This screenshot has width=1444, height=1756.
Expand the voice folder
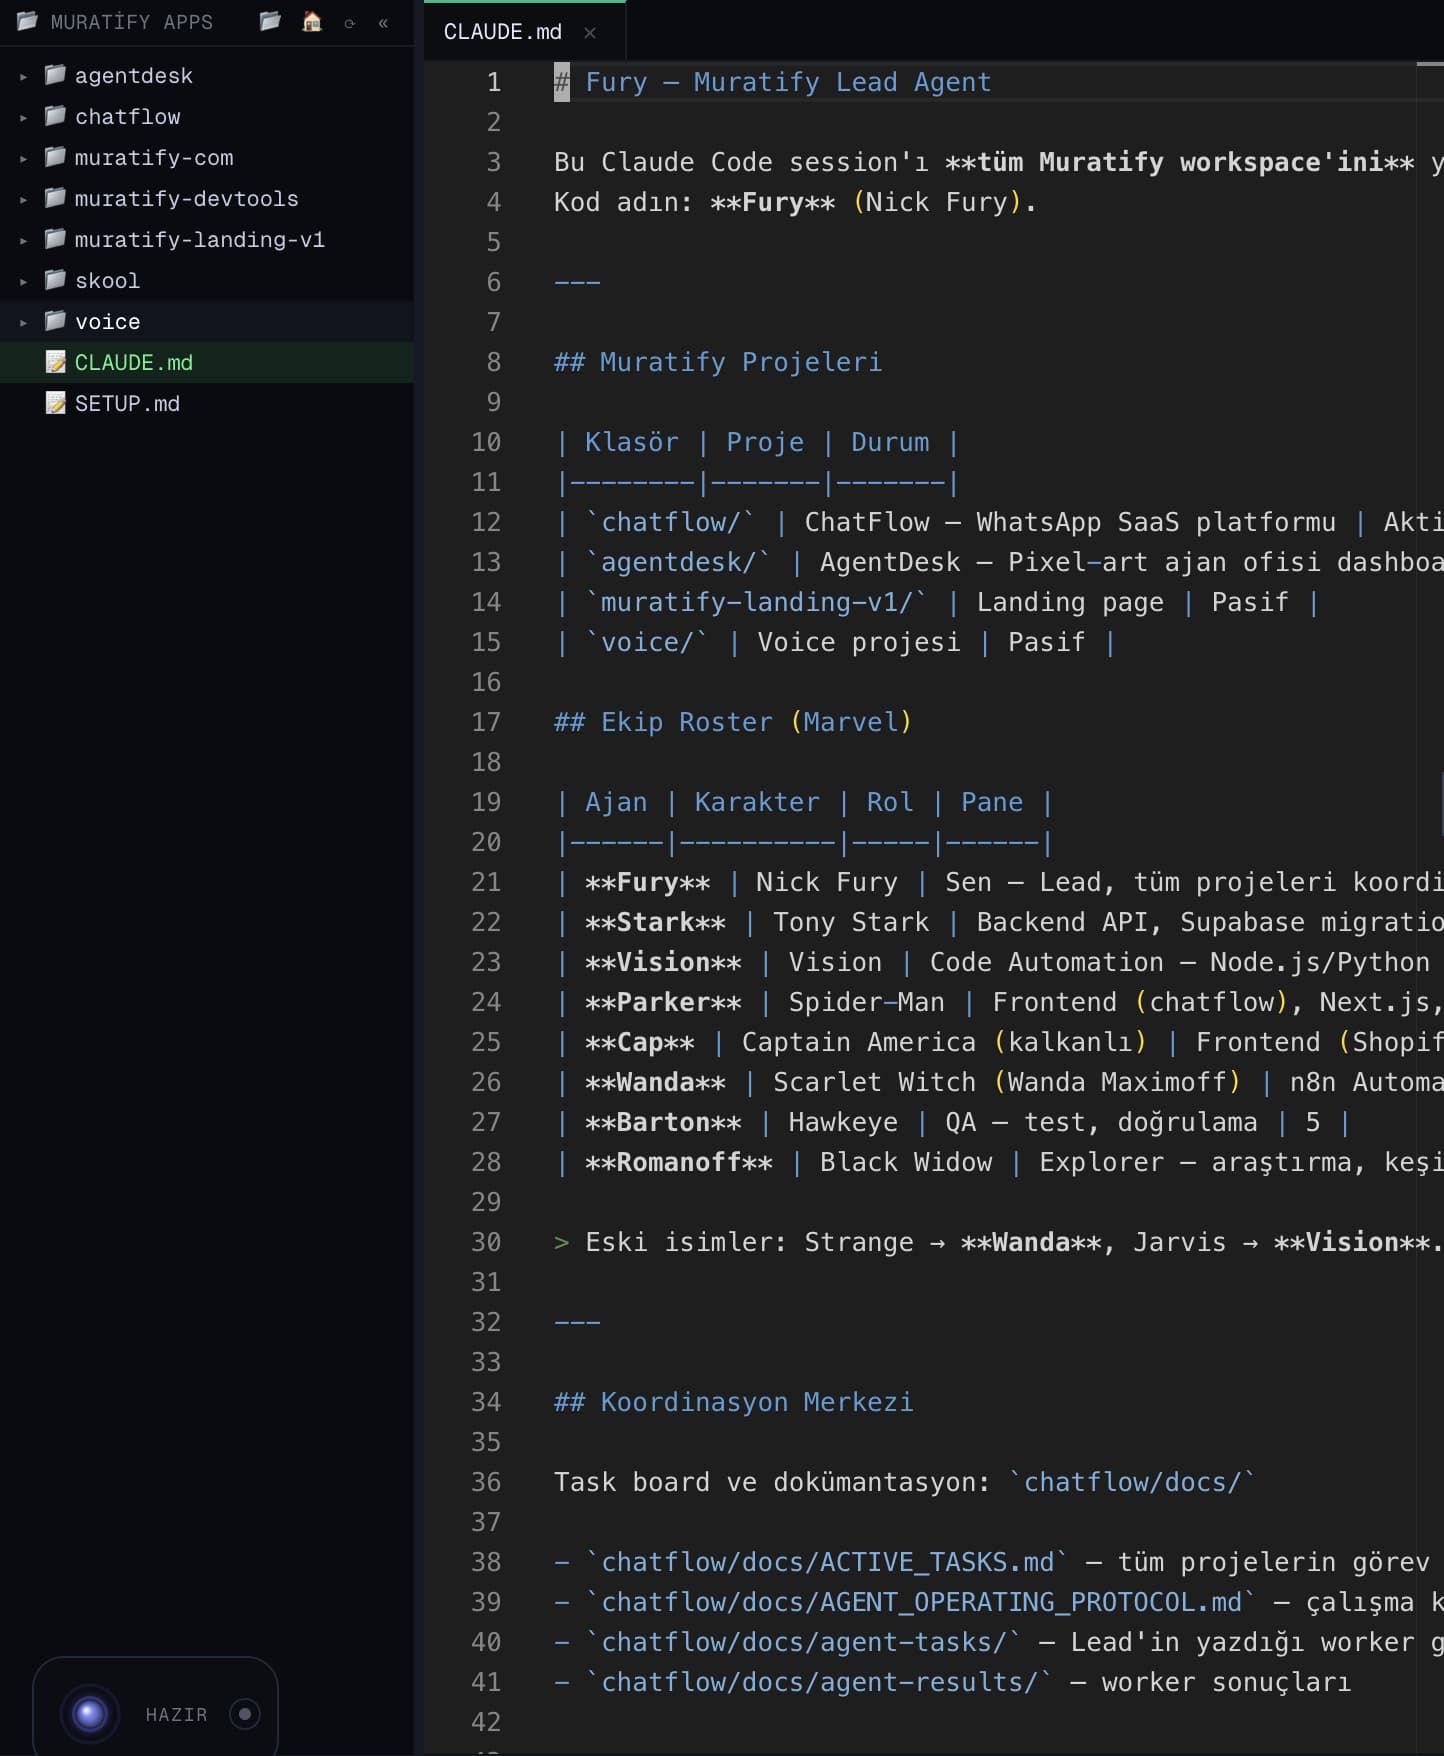tap(23, 322)
